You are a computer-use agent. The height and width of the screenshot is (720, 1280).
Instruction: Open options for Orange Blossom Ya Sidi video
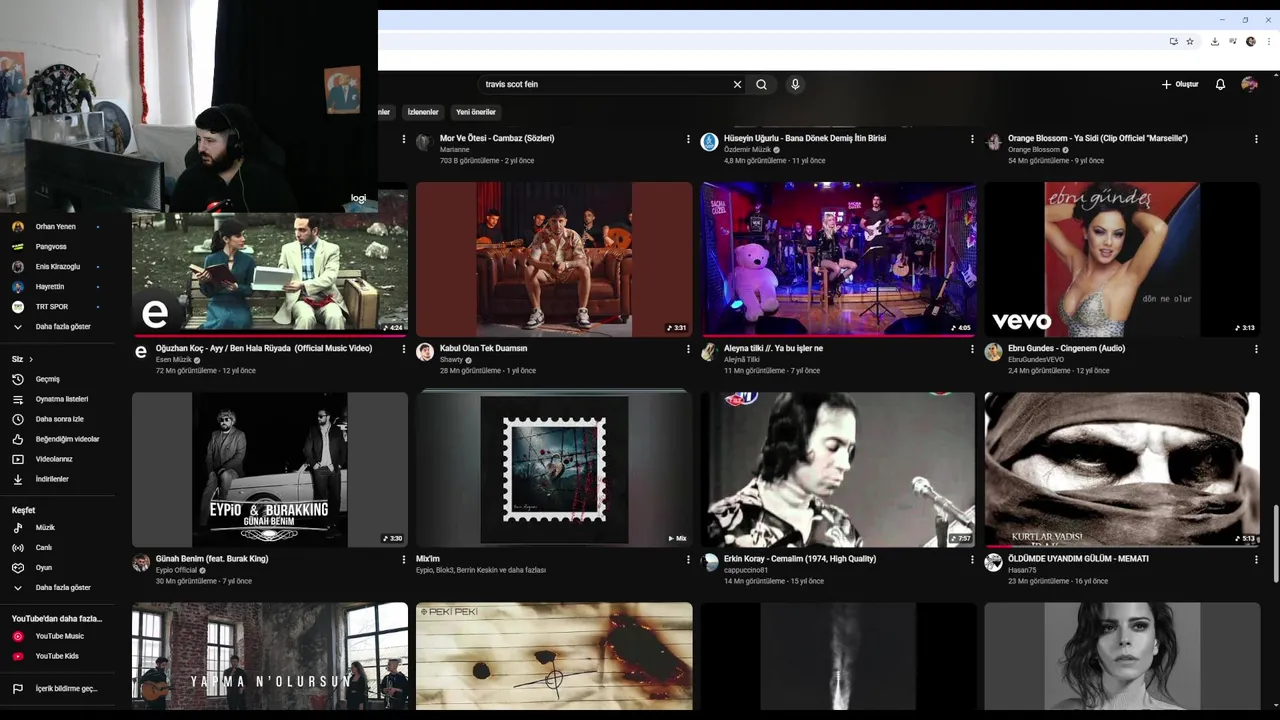click(x=1256, y=139)
